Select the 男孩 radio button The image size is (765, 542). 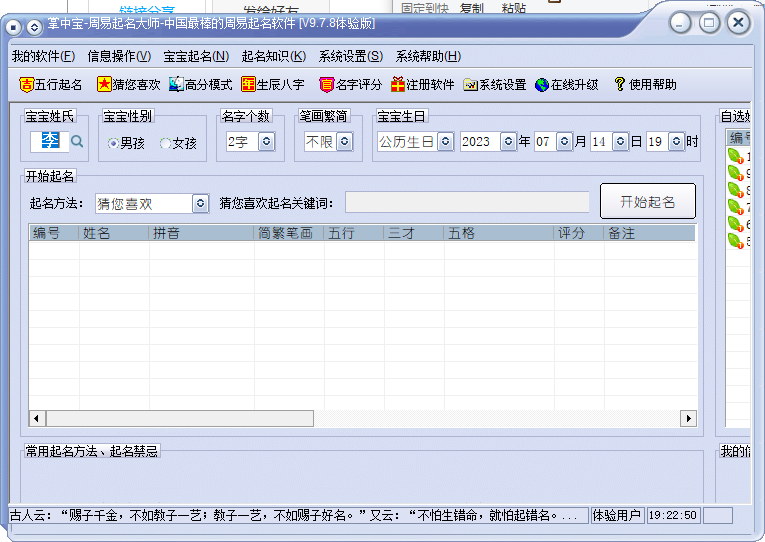(113, 143)
